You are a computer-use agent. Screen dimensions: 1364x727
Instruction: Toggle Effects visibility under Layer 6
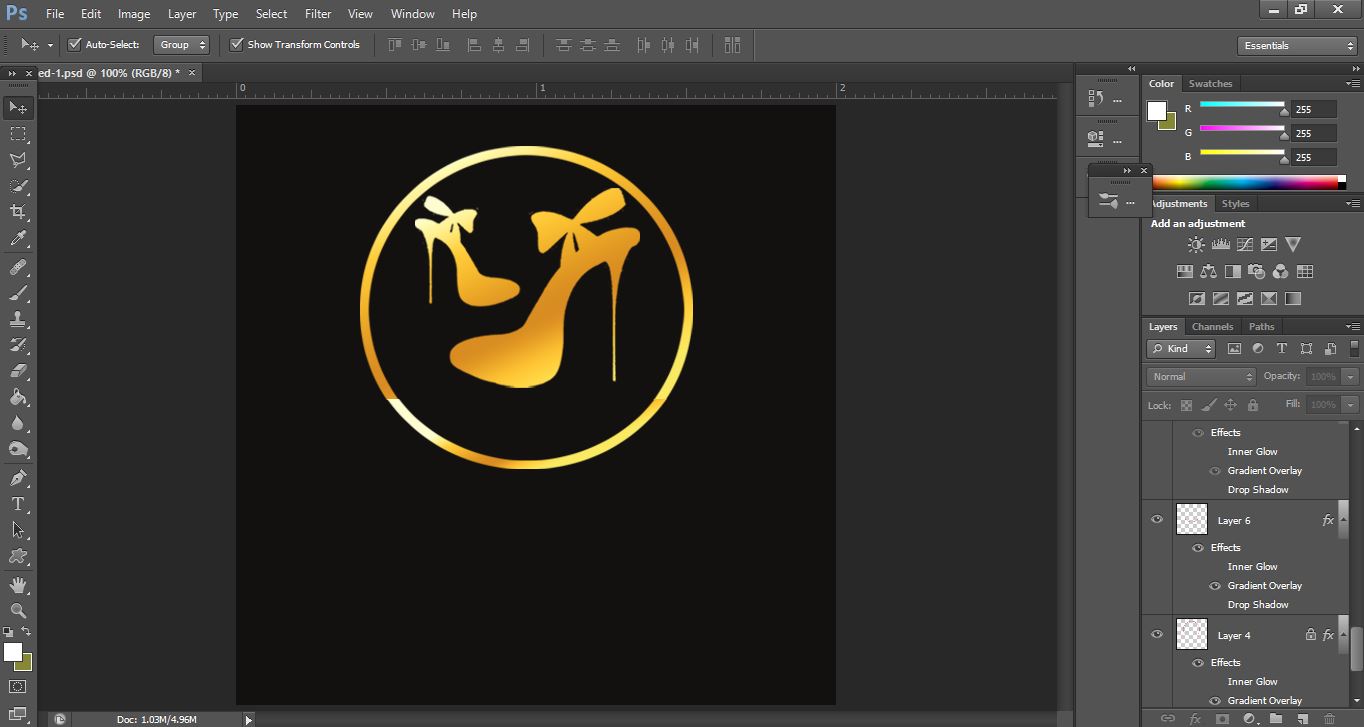1197,548
